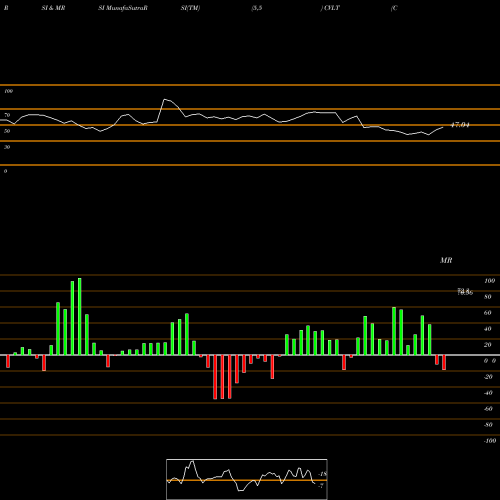This screenshot has width=500, height=500.
Task: Click the -100 label on the histogram axis
Action: [490, 441]
